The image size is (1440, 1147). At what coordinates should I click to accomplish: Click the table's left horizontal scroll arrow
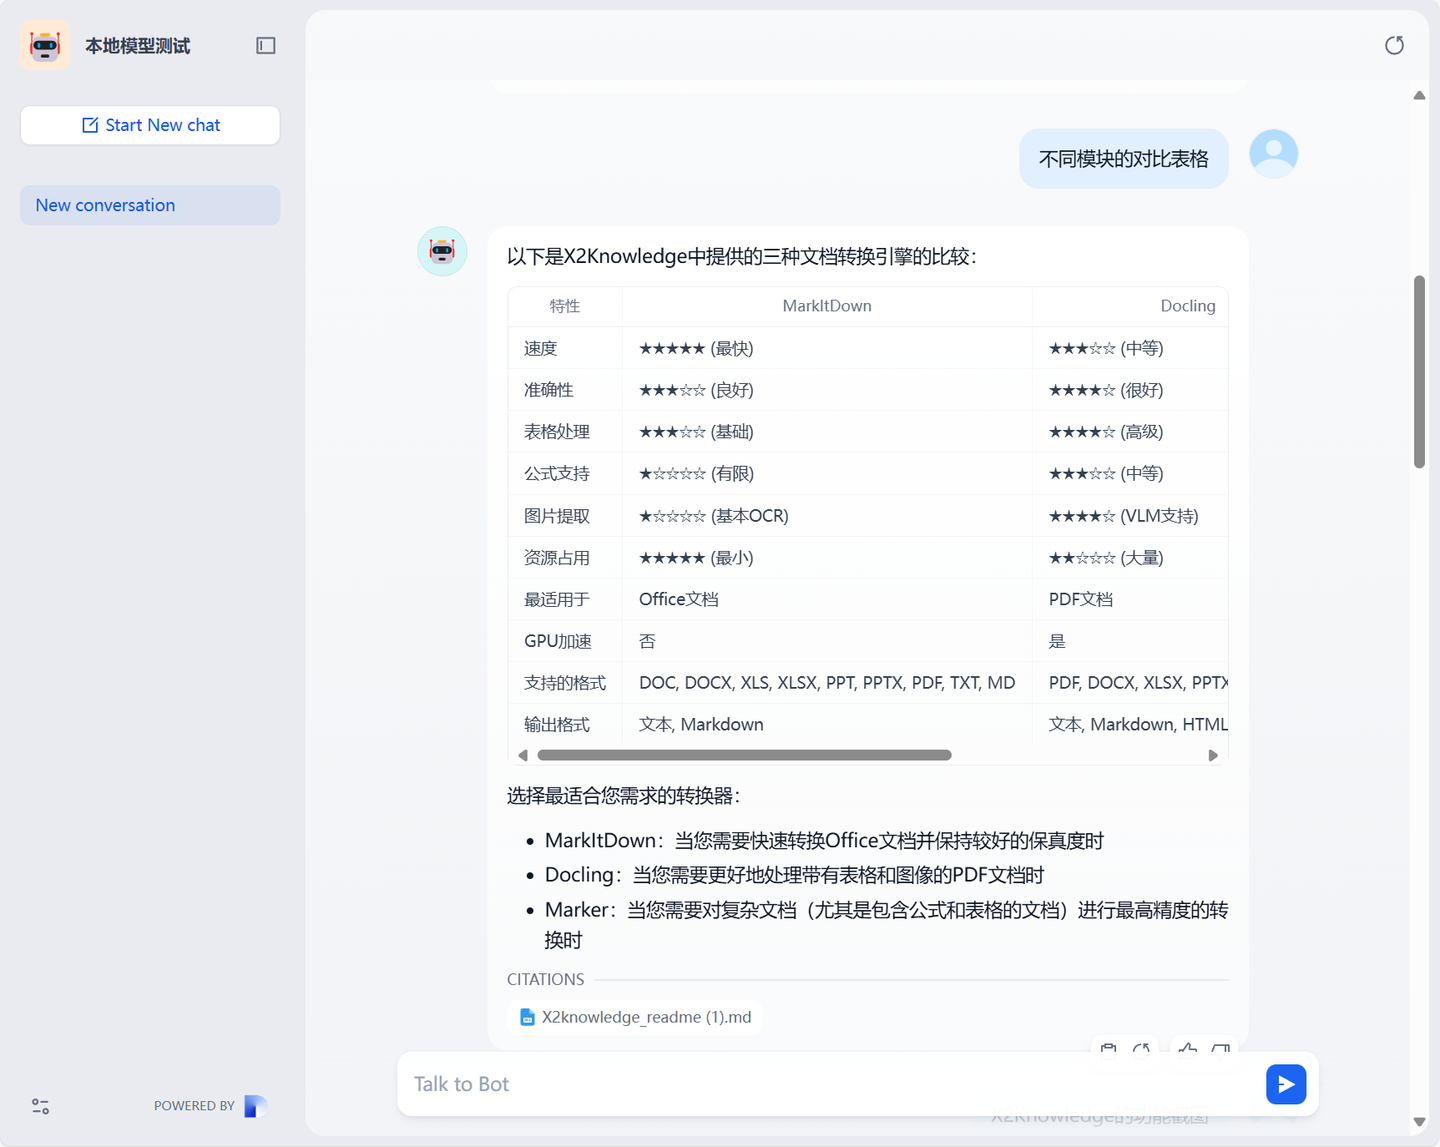[523, 755]
